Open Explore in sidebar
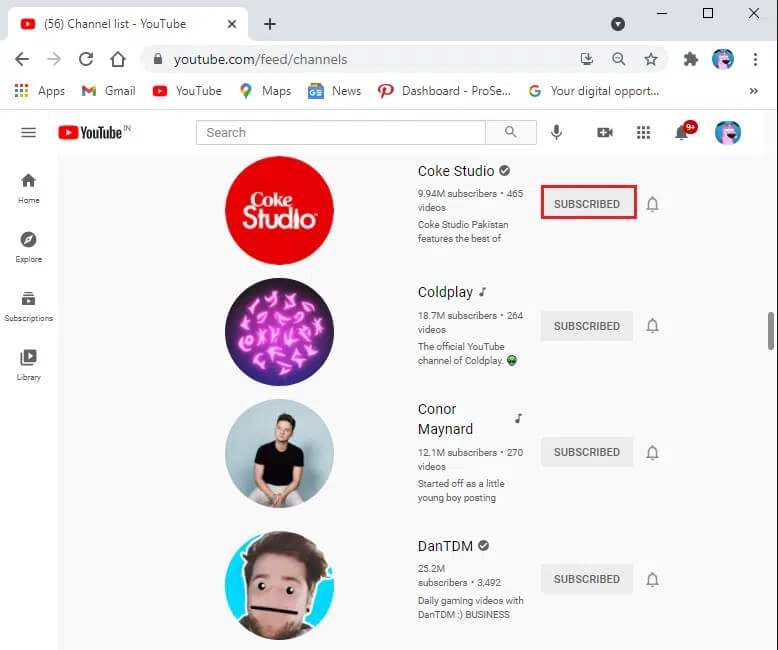The width and height of the screenshot is (778, 650). click(29, 247)
